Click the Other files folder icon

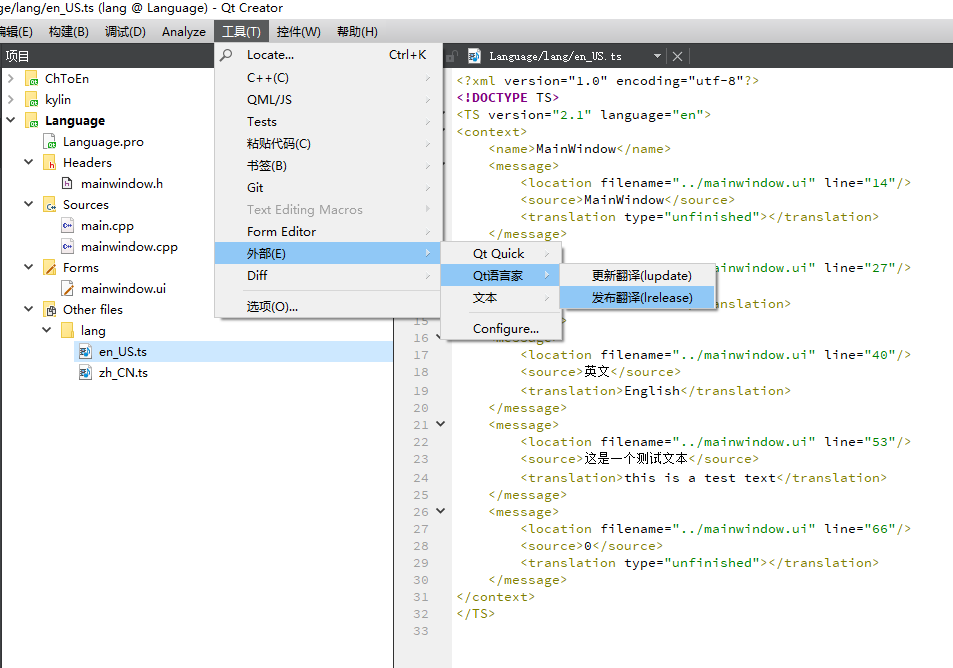[x=50, y=310]
